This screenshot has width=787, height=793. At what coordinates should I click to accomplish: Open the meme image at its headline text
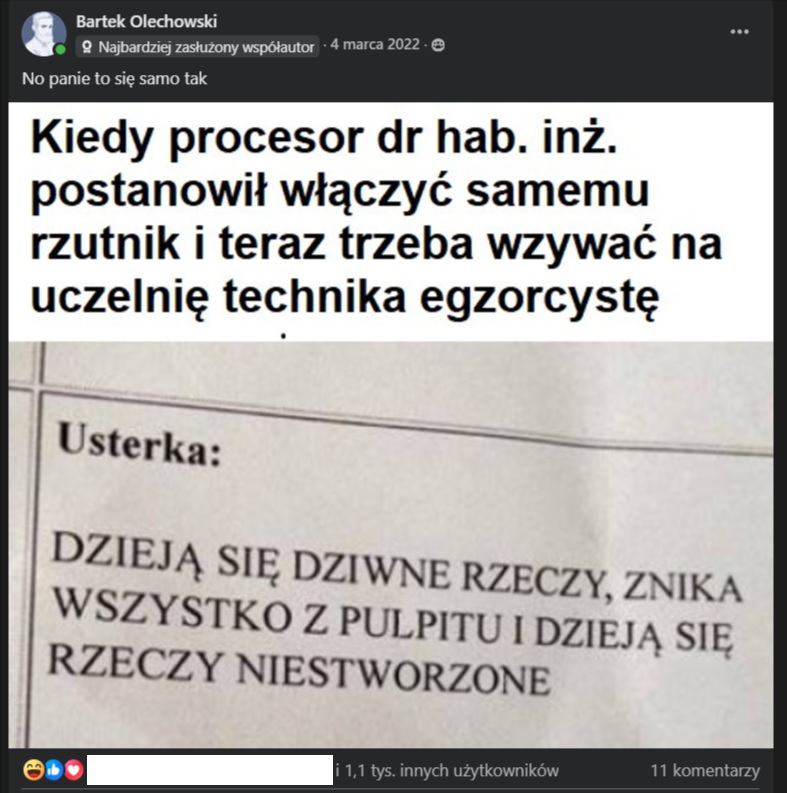[x=376, y=217]
